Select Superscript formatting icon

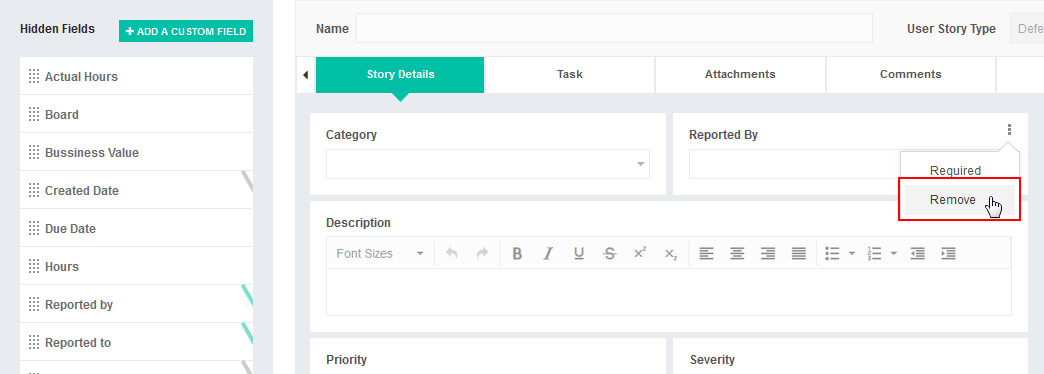click(640, 253)
